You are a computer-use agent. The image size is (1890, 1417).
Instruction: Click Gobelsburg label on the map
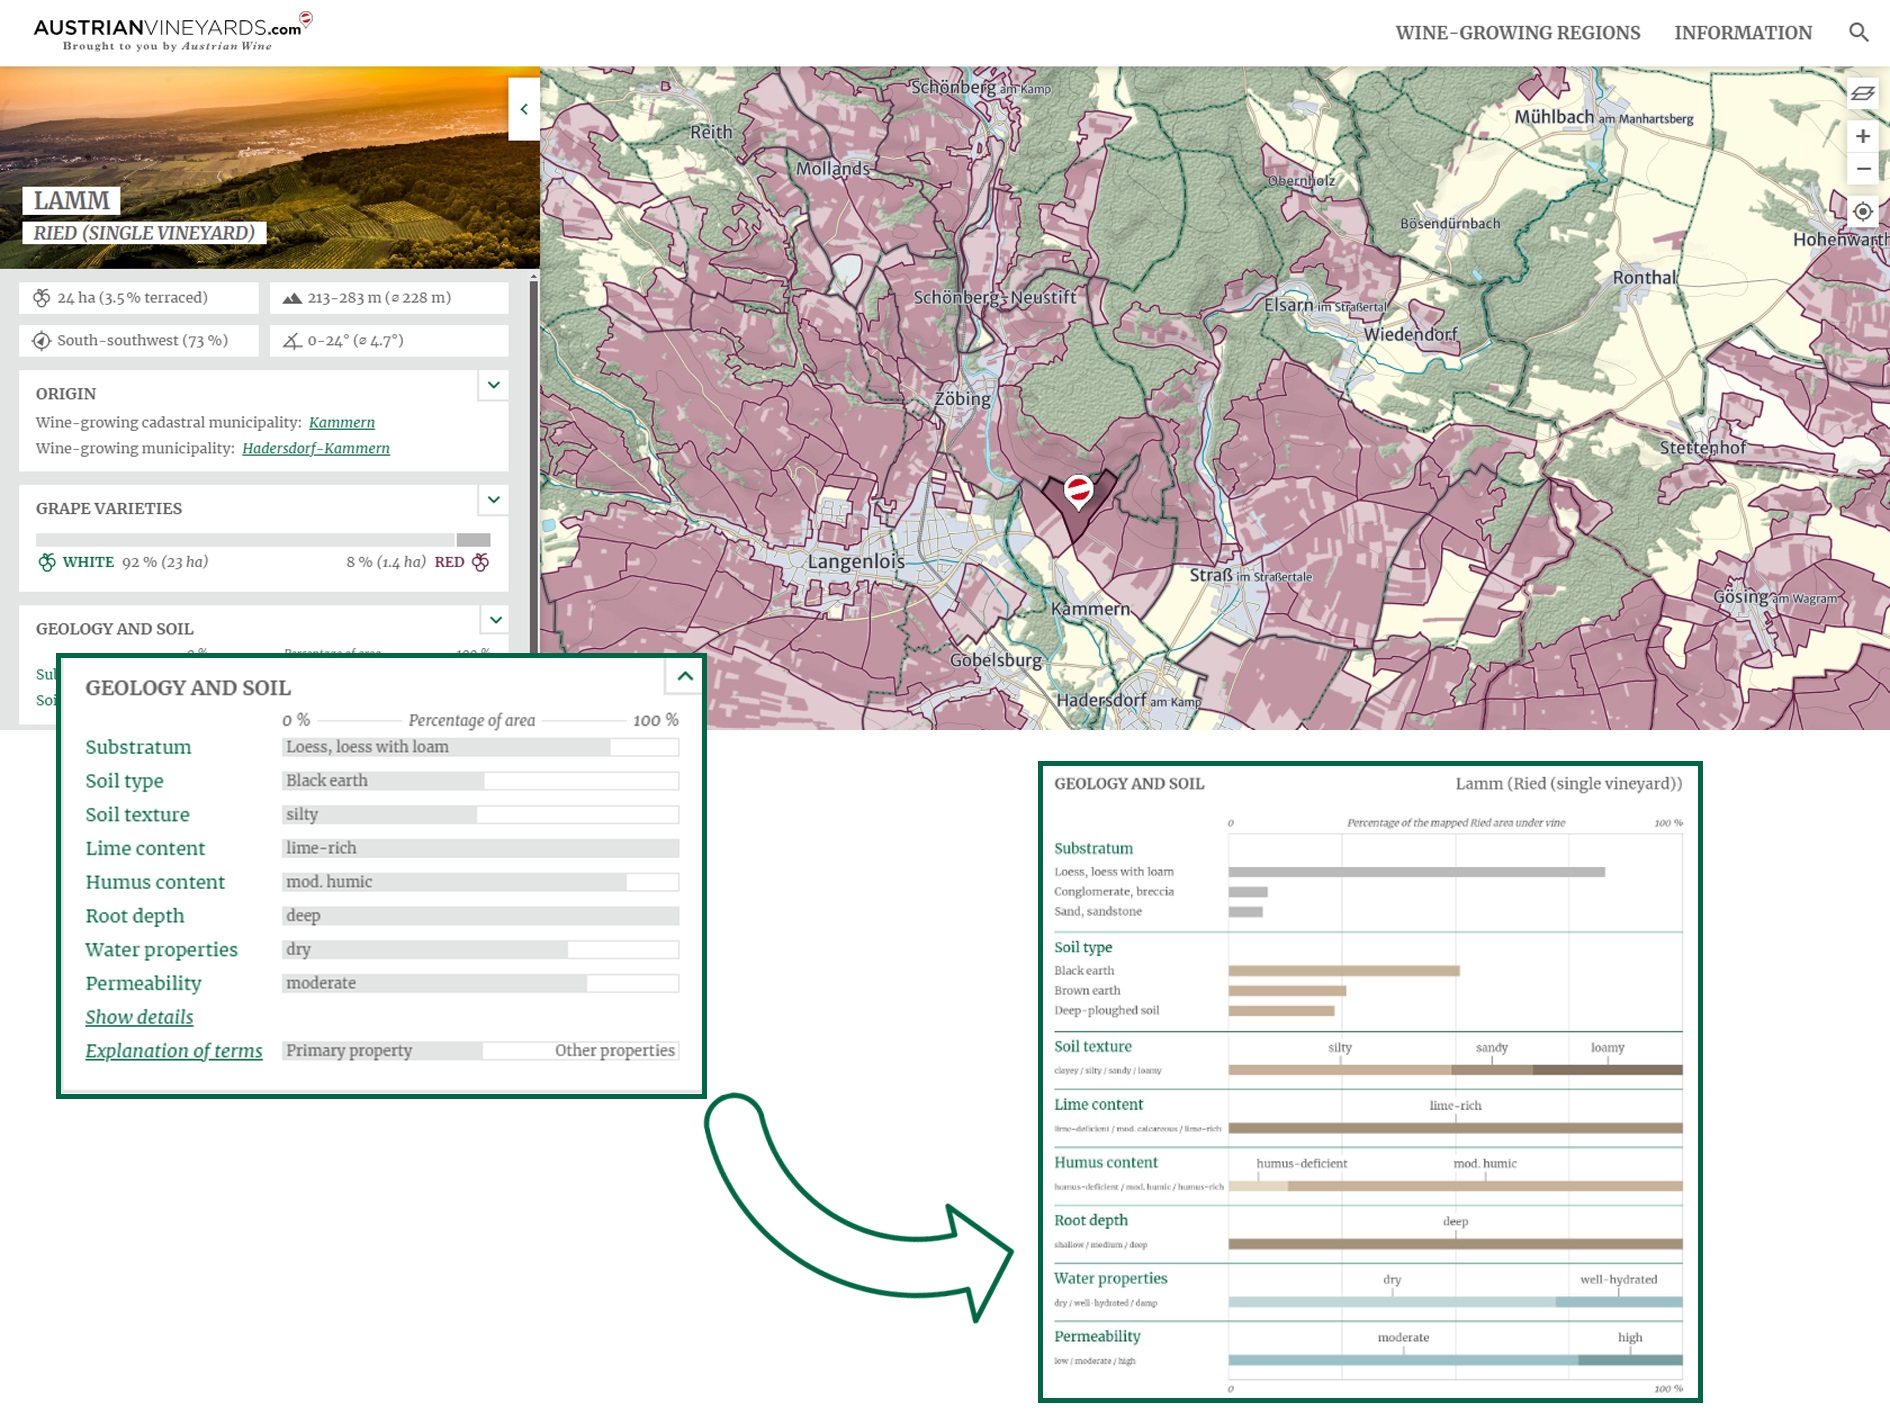996,660
